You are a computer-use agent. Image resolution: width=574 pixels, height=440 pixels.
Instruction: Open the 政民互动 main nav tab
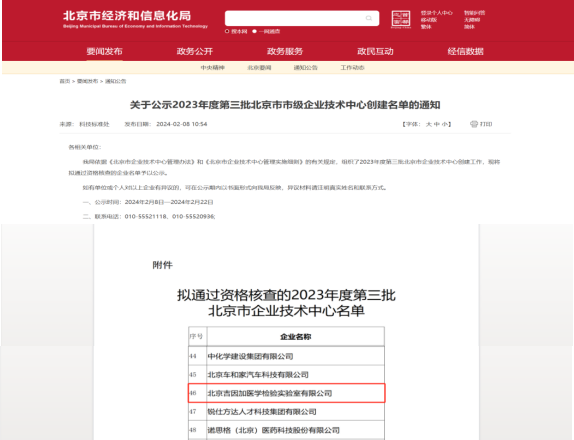pyautogui.click(x=375, y=51)
